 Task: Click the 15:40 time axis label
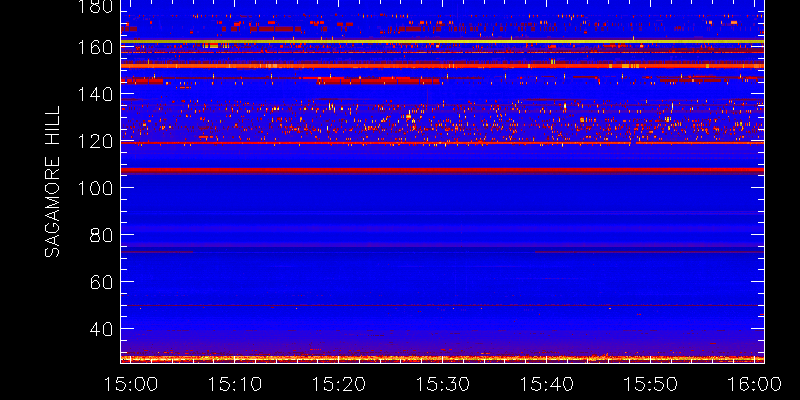pyautogui.click(x=547, y=384)
